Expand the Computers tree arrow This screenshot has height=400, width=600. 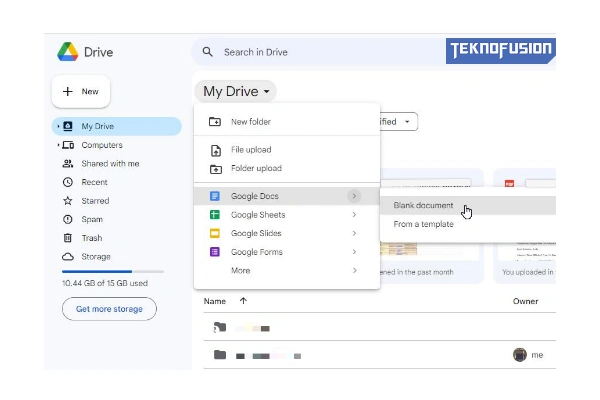click(x=58, y=145)
